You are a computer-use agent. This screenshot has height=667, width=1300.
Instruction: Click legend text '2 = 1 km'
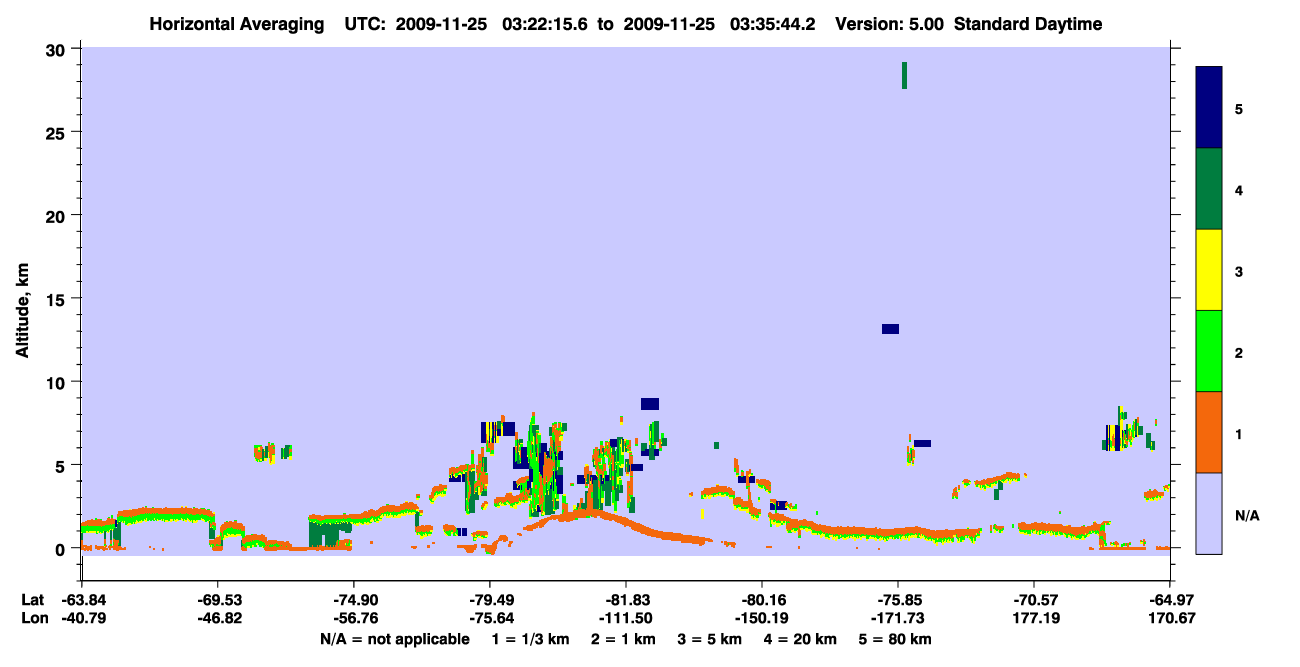pos(624,639)
